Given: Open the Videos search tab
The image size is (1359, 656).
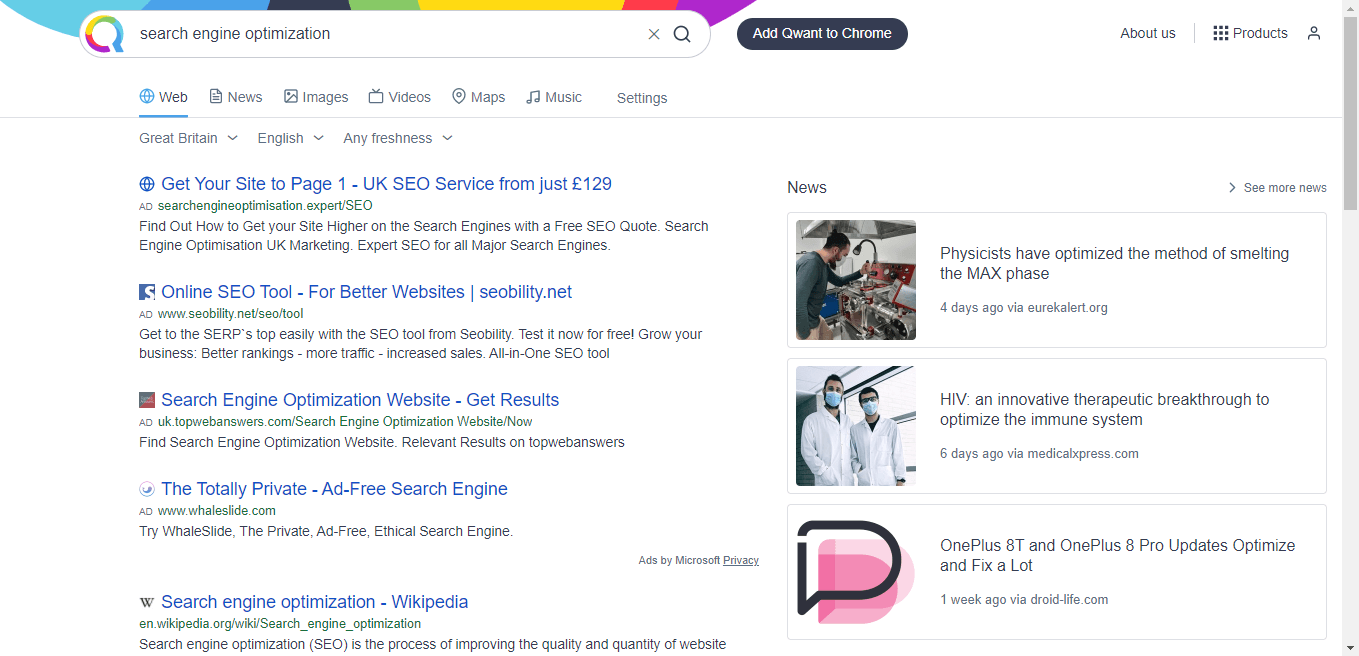Looking at the screenshot, I should pos(399,96).
